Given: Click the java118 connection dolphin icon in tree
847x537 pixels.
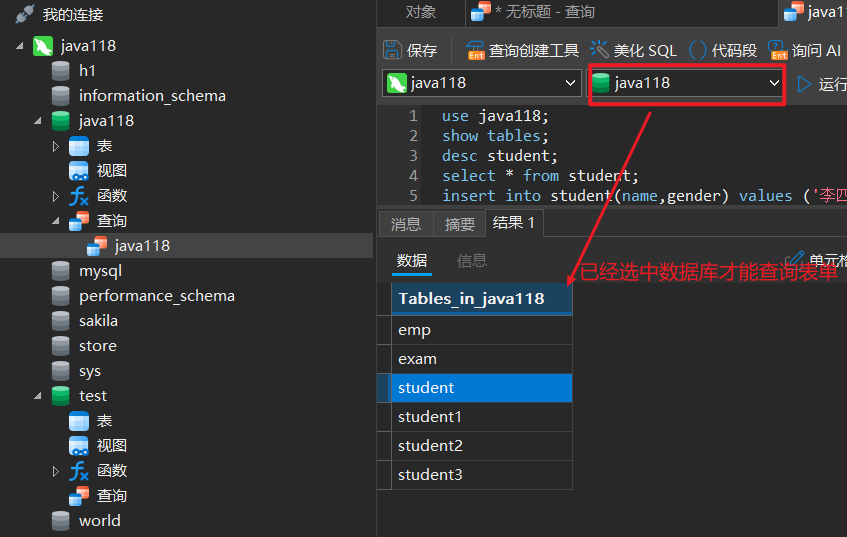Looking at the screenshot, I should point(43,46).
